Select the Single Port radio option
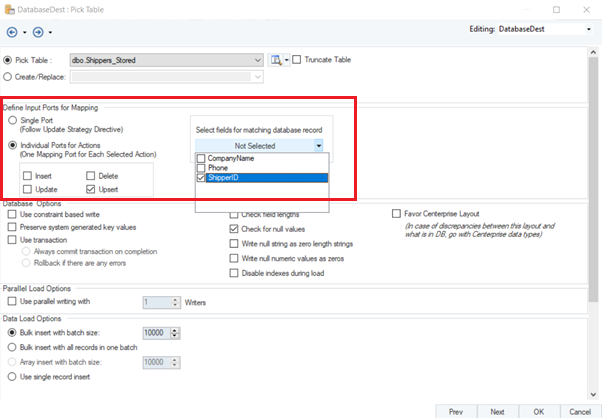Viewport: 602px width, 418px height. (12, 120)
